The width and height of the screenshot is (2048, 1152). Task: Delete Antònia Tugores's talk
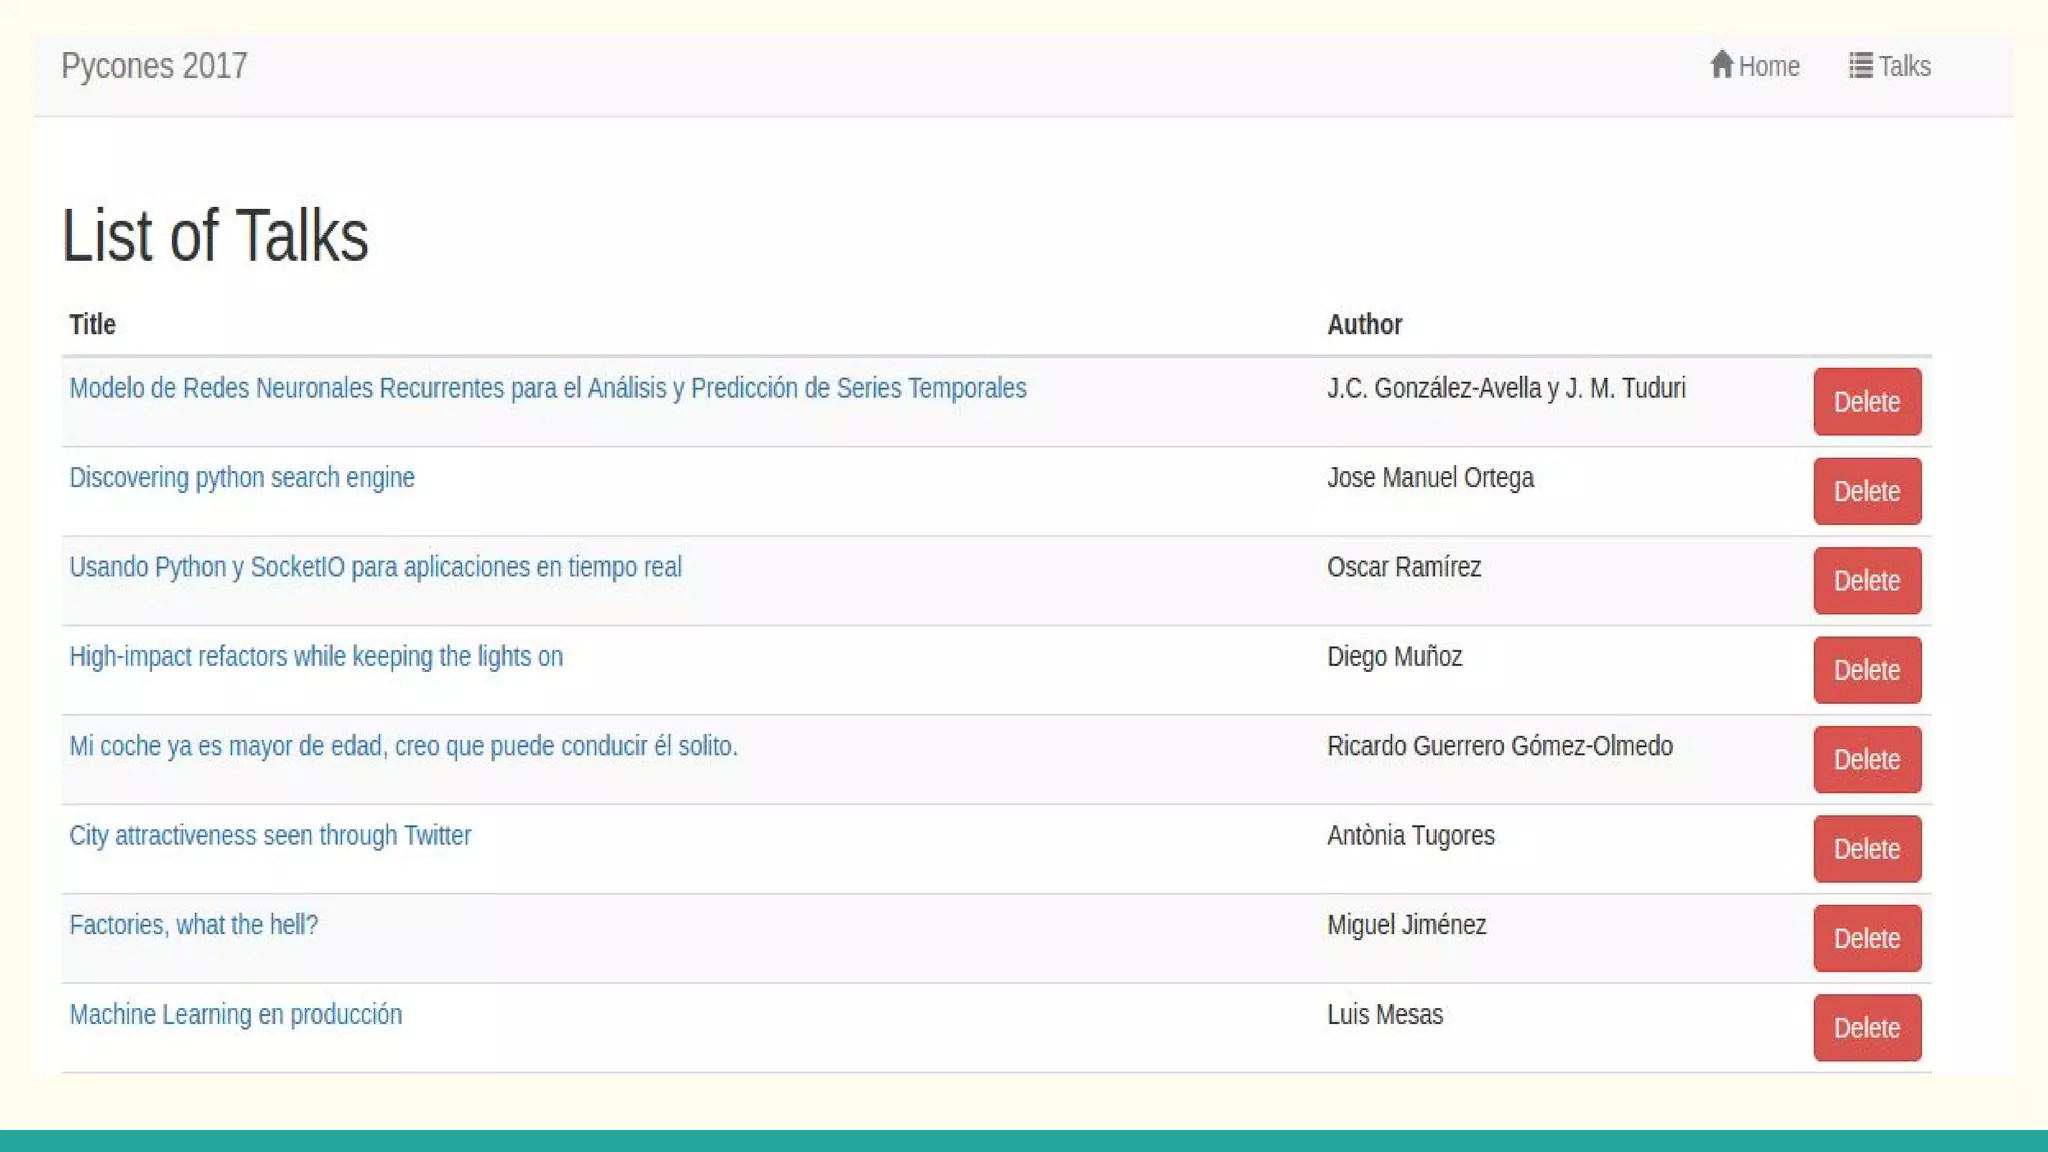coord(1866,849)
